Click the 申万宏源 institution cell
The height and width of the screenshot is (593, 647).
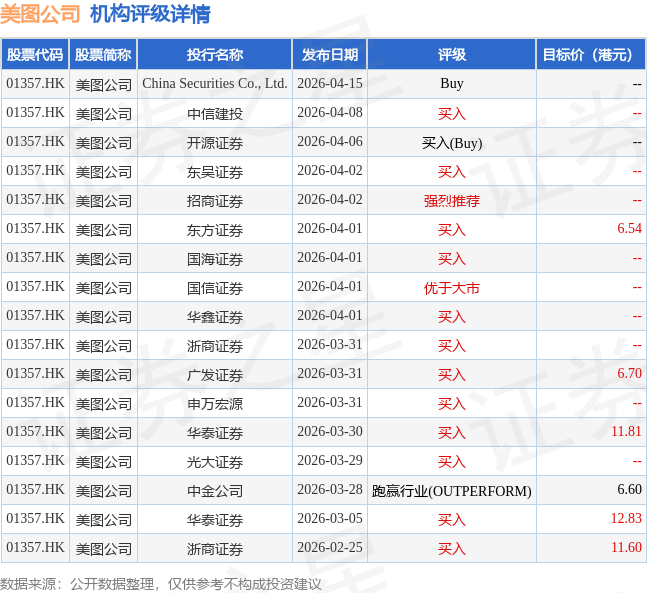click(215, 404)
